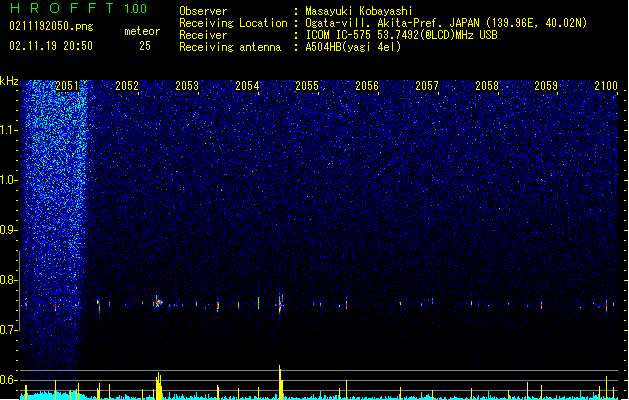This screenshot has height=400, width=629.
Task: Click the 2057 time marker
Action: (x=427, y=86)
